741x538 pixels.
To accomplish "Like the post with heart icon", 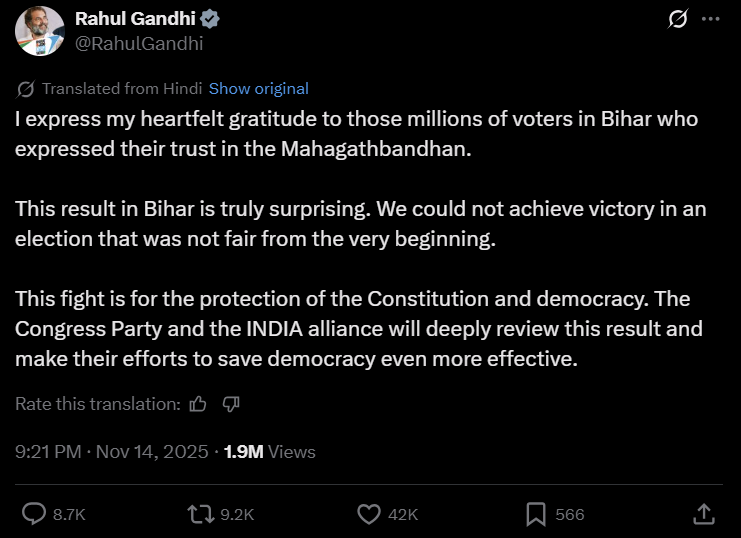I will [x=369, y=514].
